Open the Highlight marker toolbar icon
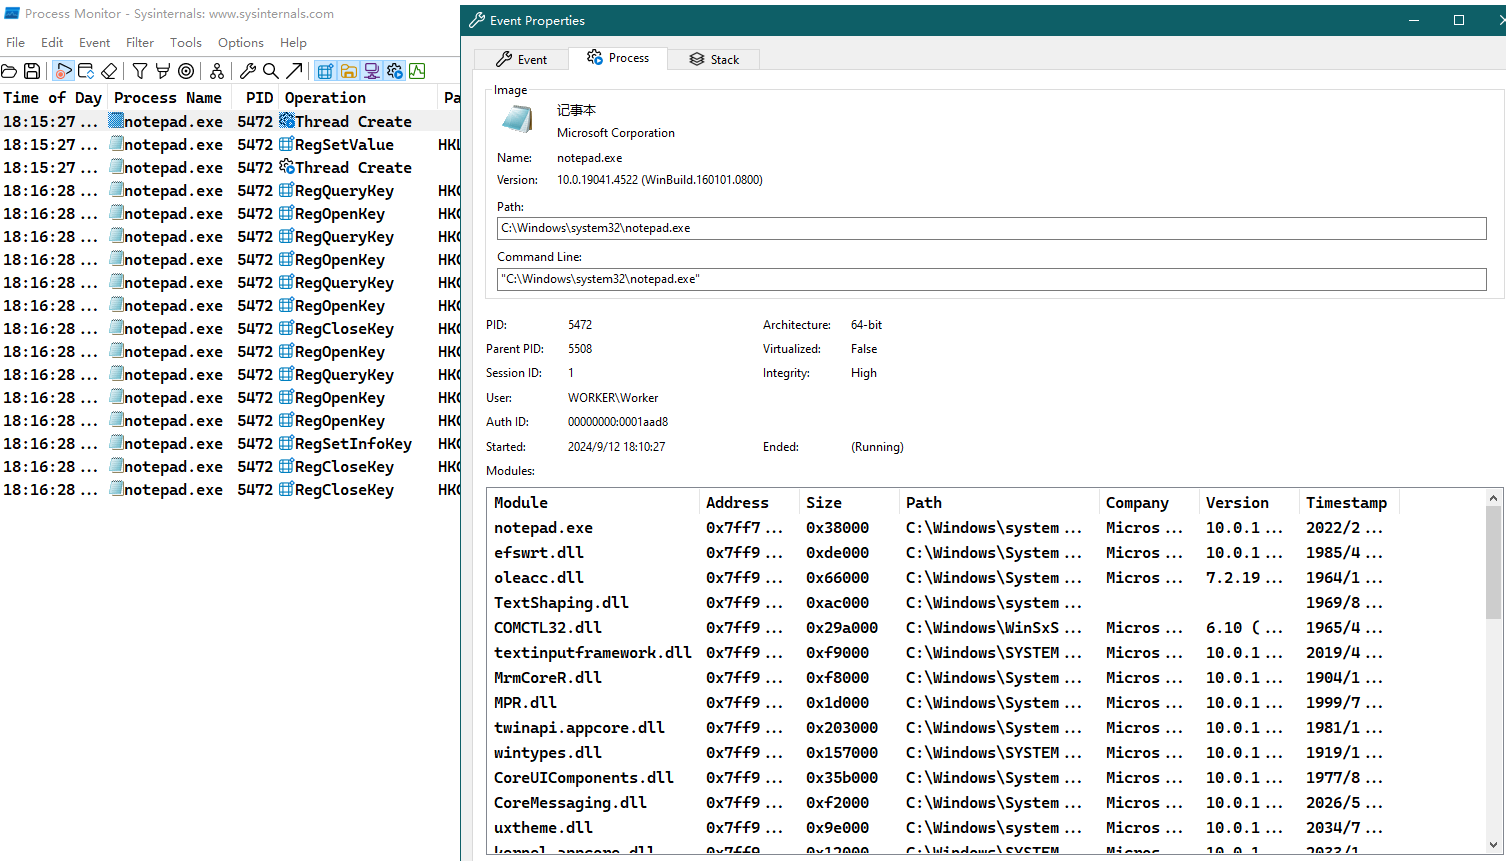 point(162,71)
